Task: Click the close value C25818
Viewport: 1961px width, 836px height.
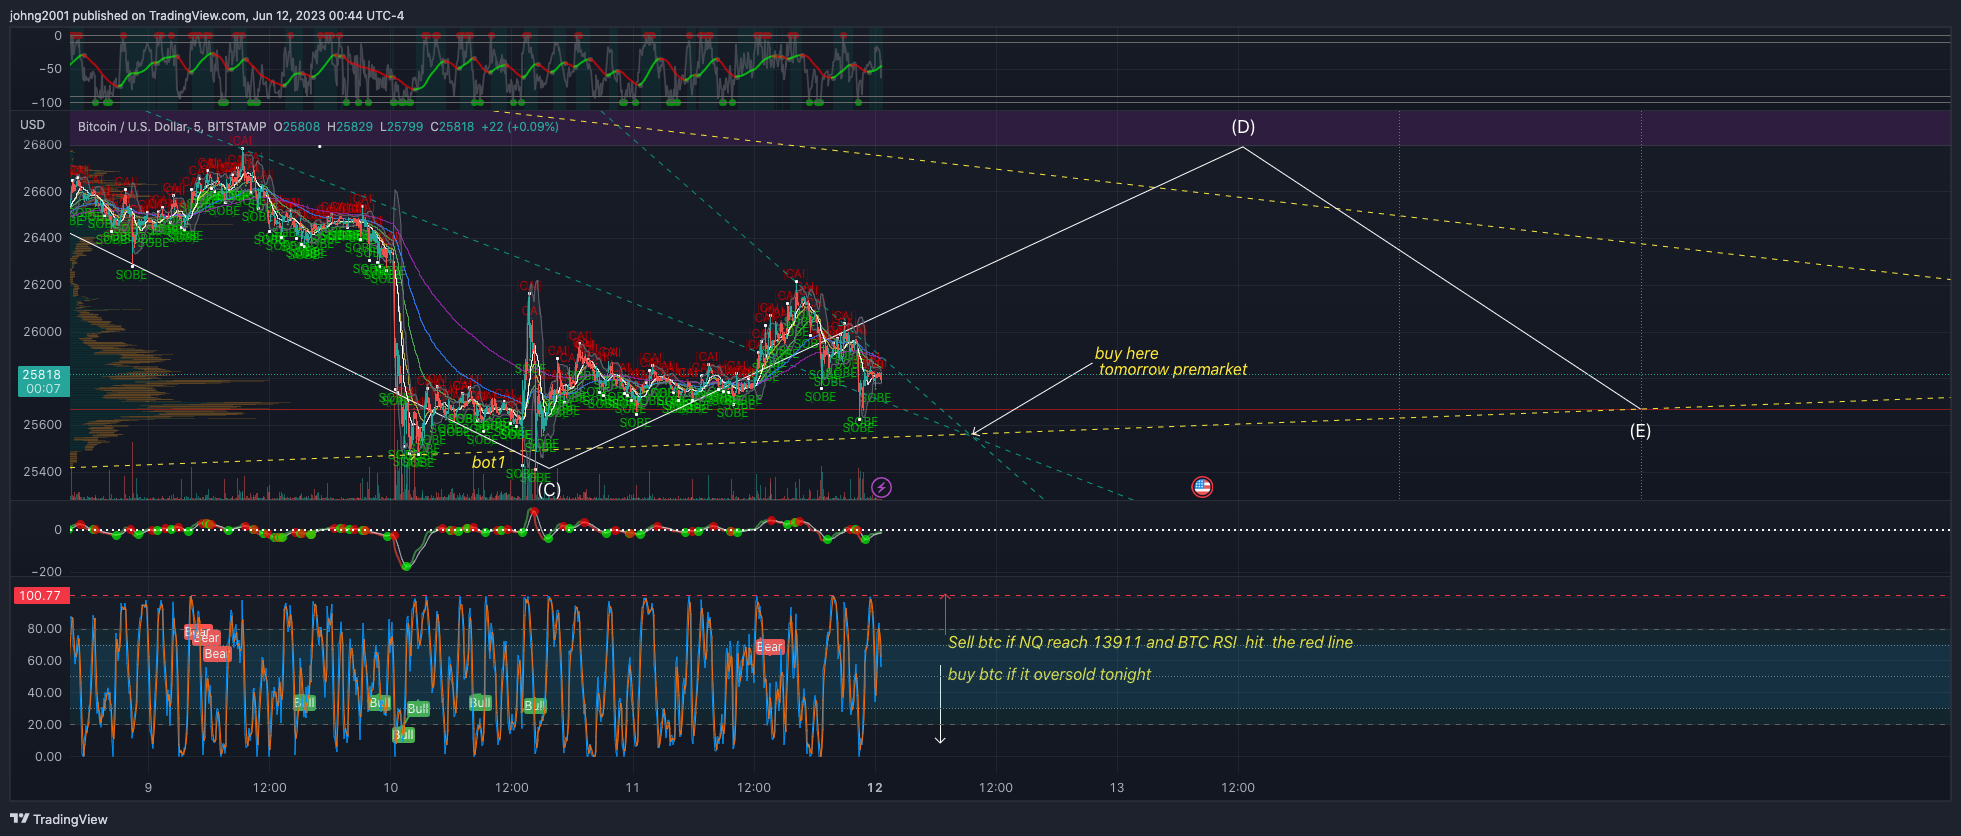Action: [x=452, y=127]
